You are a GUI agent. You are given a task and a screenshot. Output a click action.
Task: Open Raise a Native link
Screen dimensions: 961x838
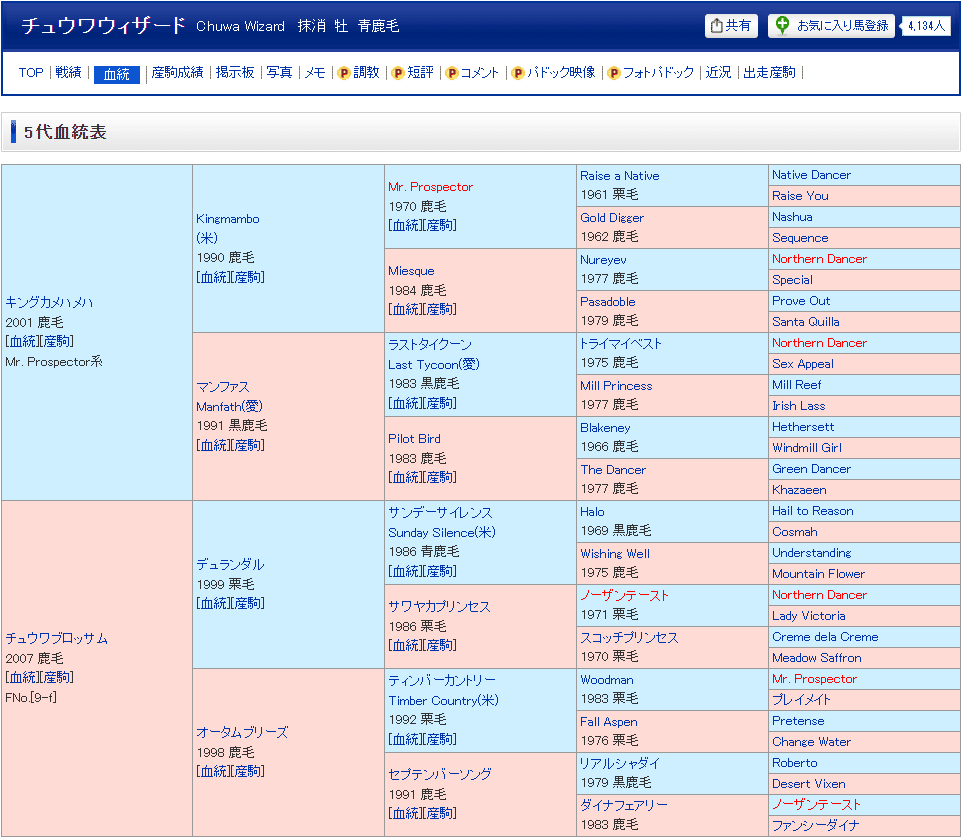point(620,176)
